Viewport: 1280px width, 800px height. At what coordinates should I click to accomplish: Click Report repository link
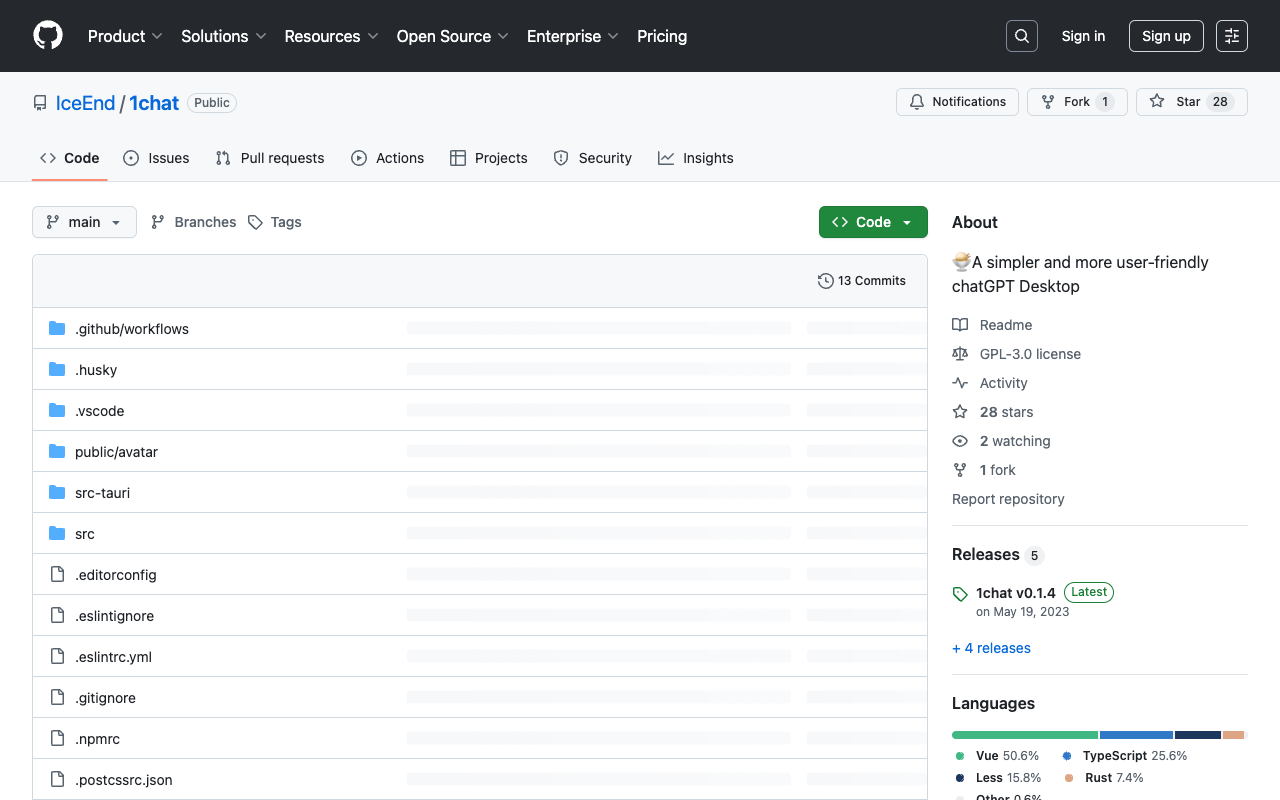pyautogui.click(x=1008, y=499)
